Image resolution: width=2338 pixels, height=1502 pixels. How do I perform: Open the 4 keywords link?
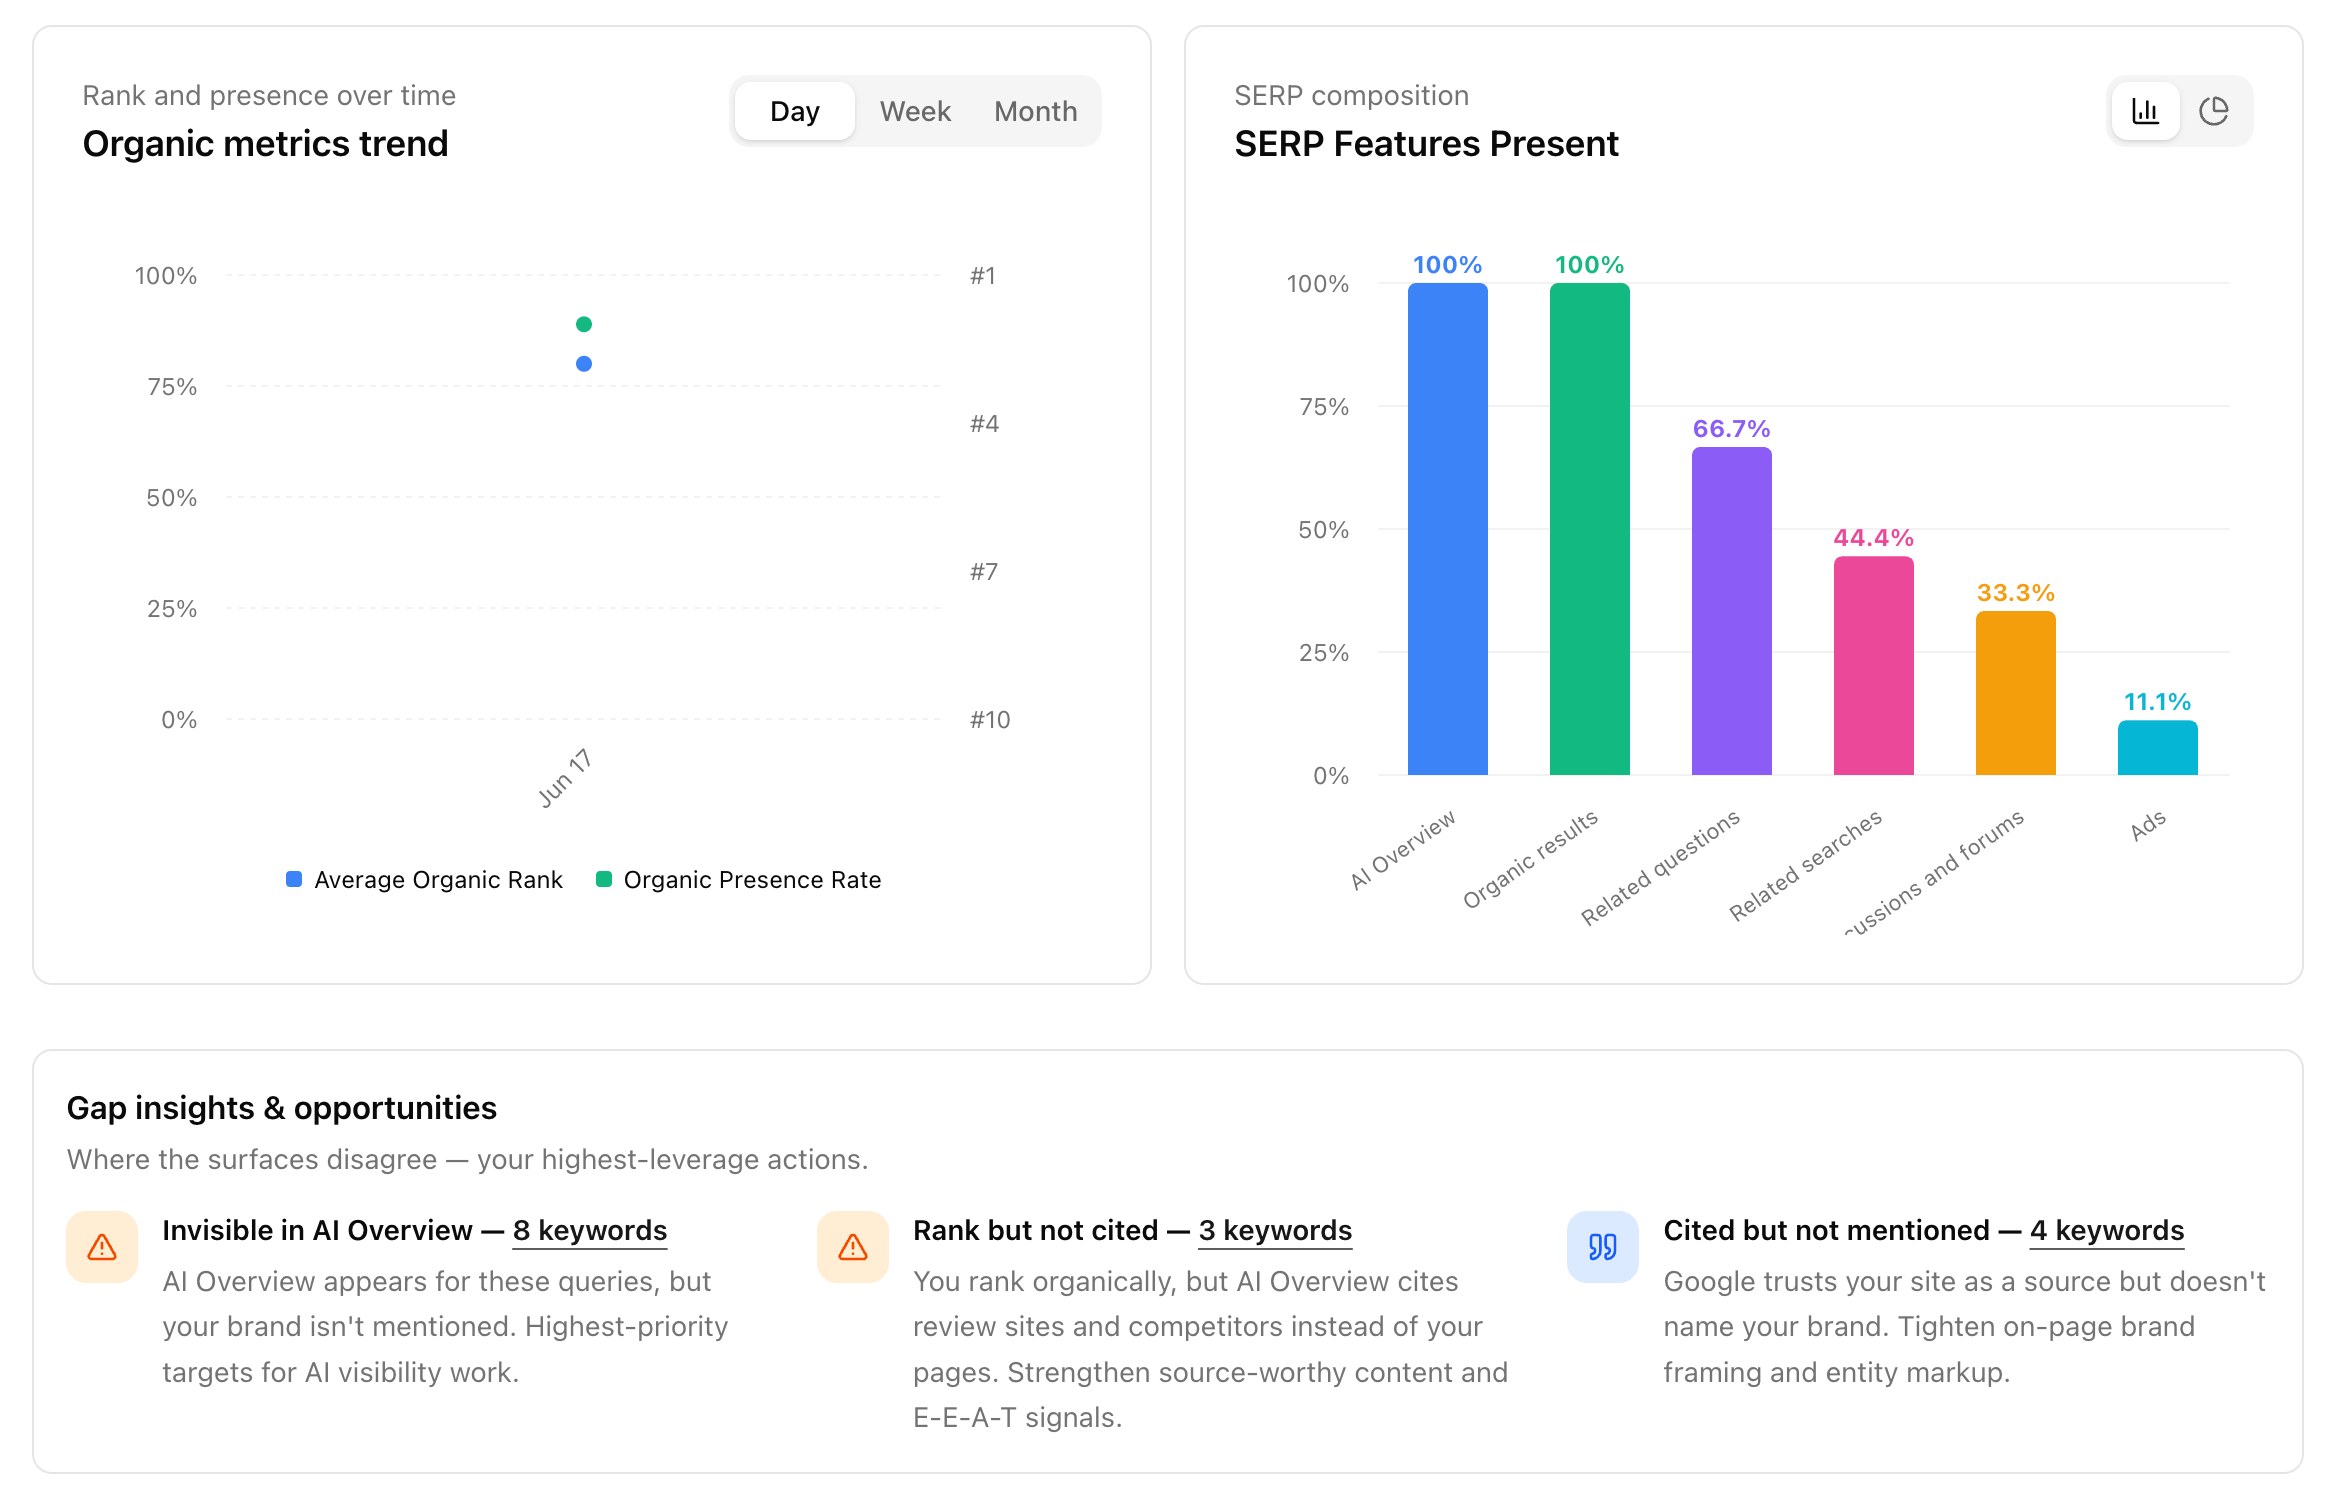[2107, 1230]
